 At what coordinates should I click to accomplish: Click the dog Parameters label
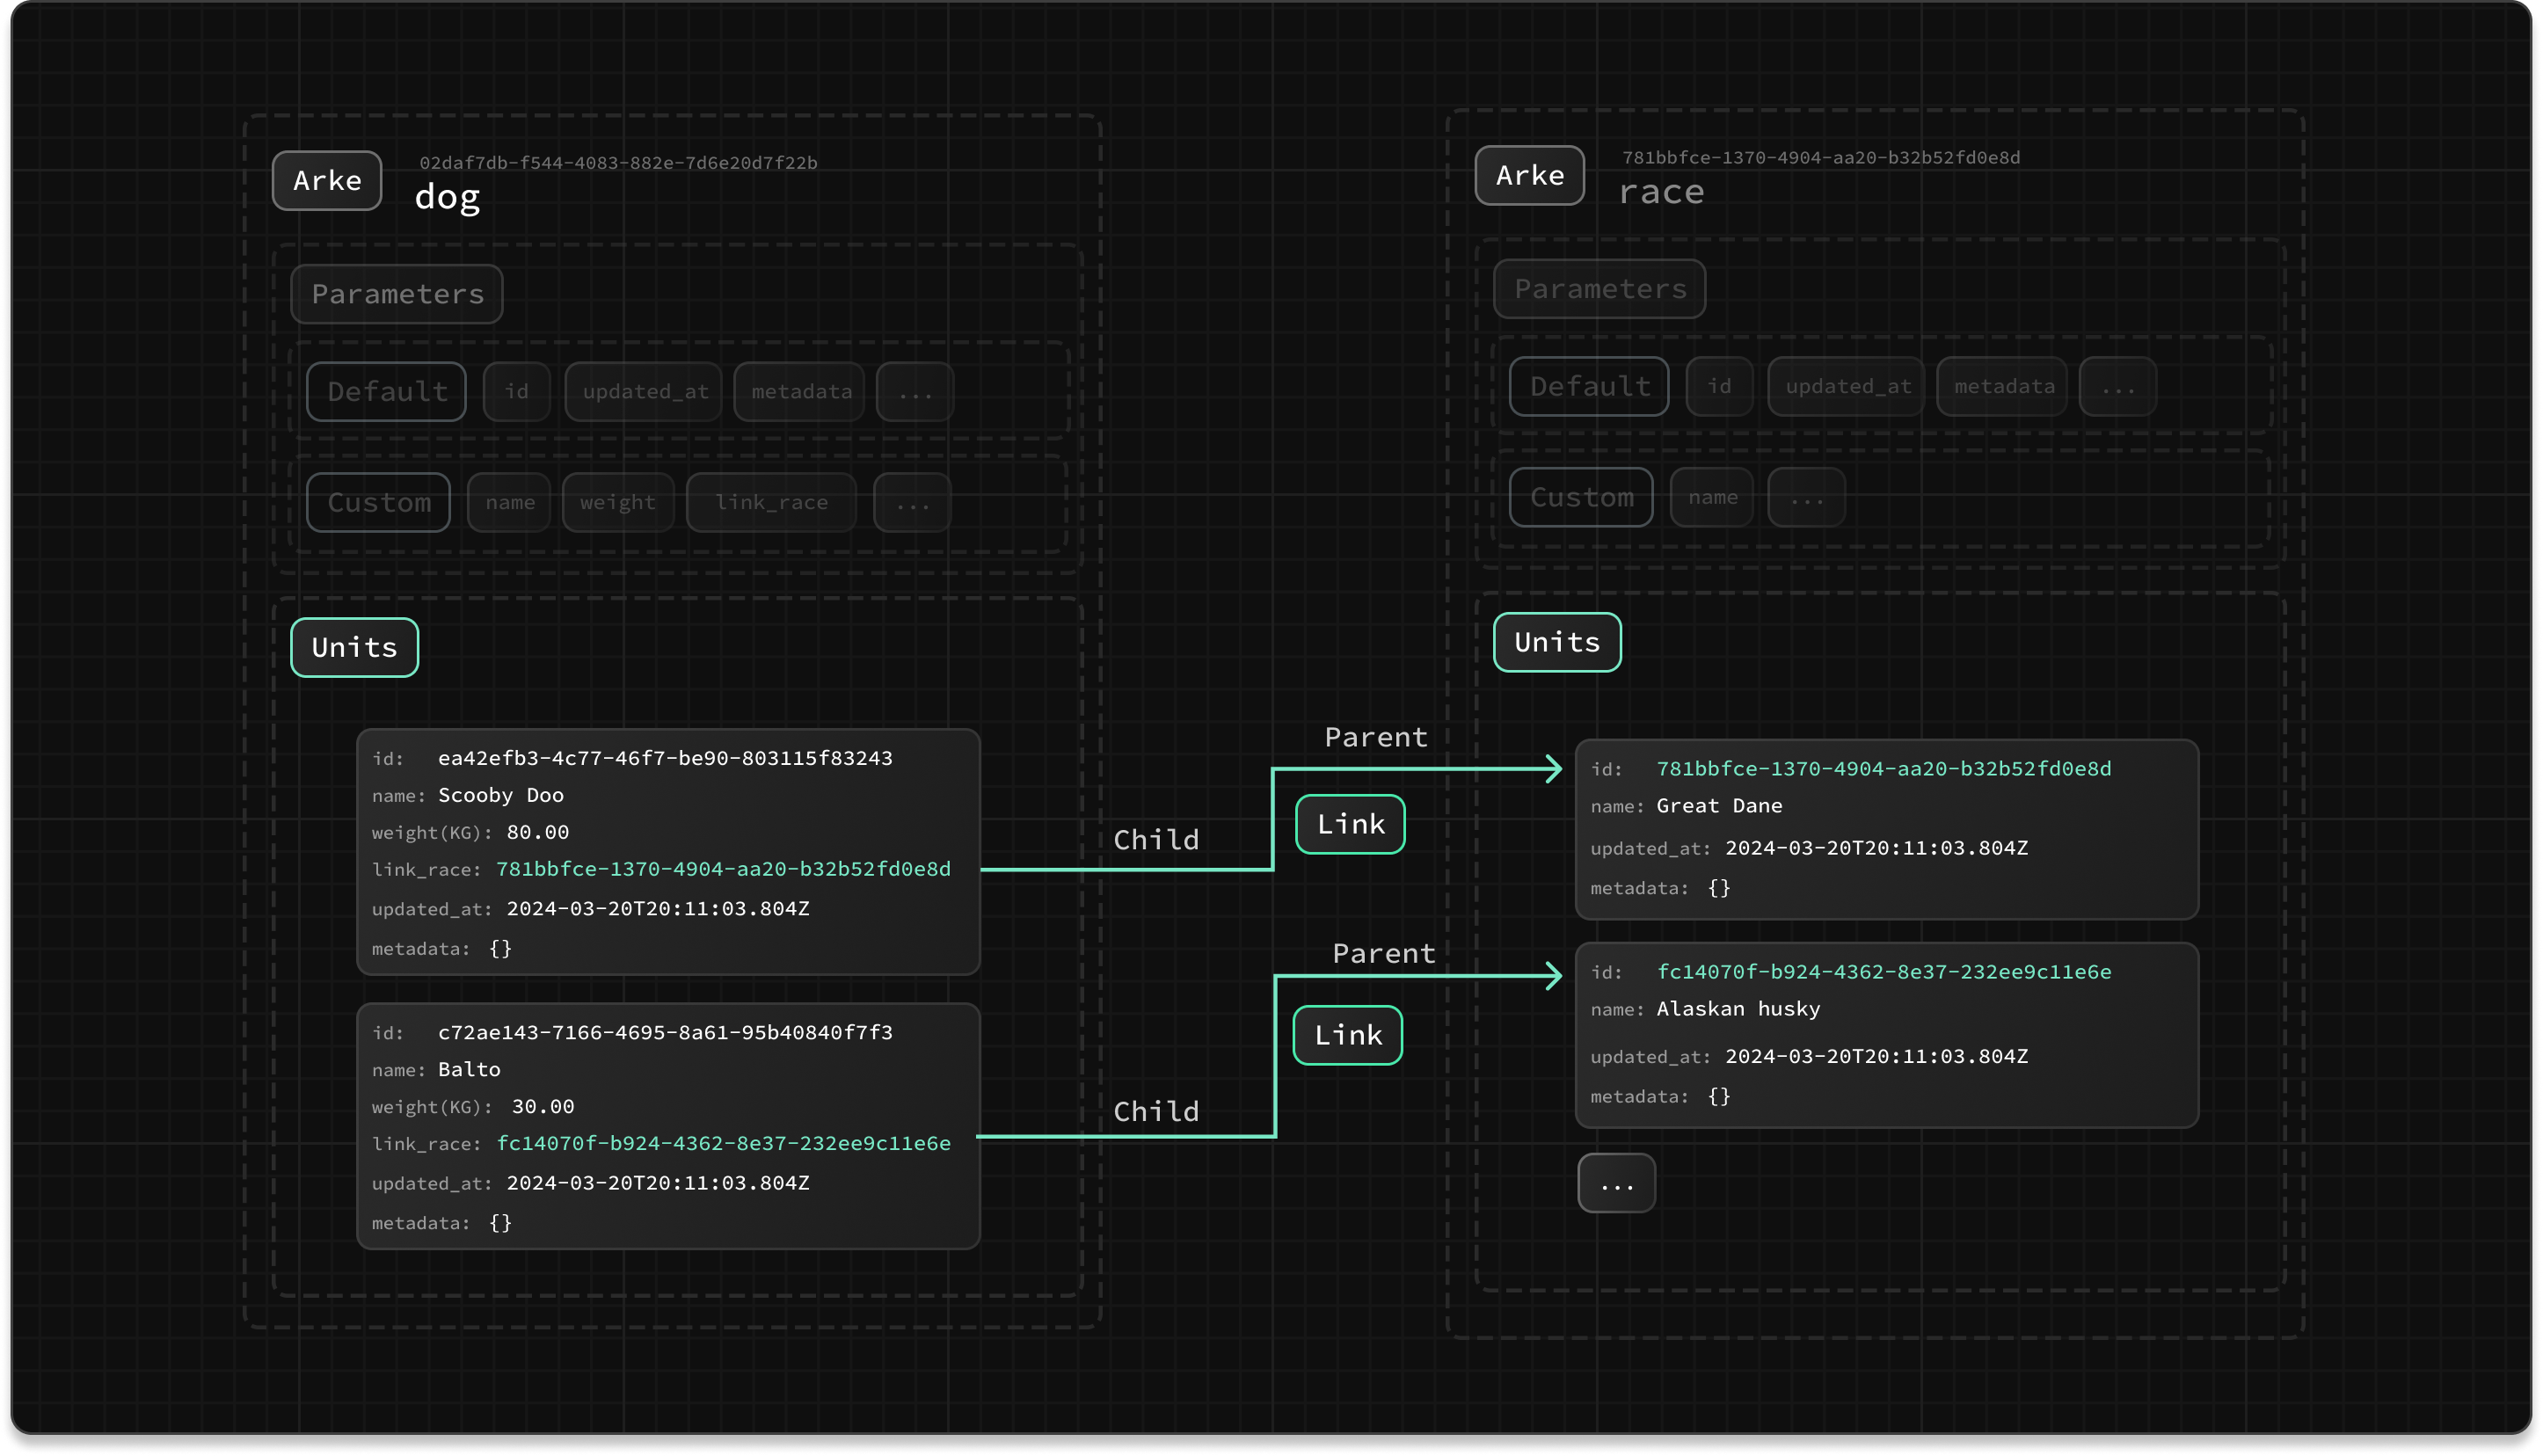tap(397, 295)
